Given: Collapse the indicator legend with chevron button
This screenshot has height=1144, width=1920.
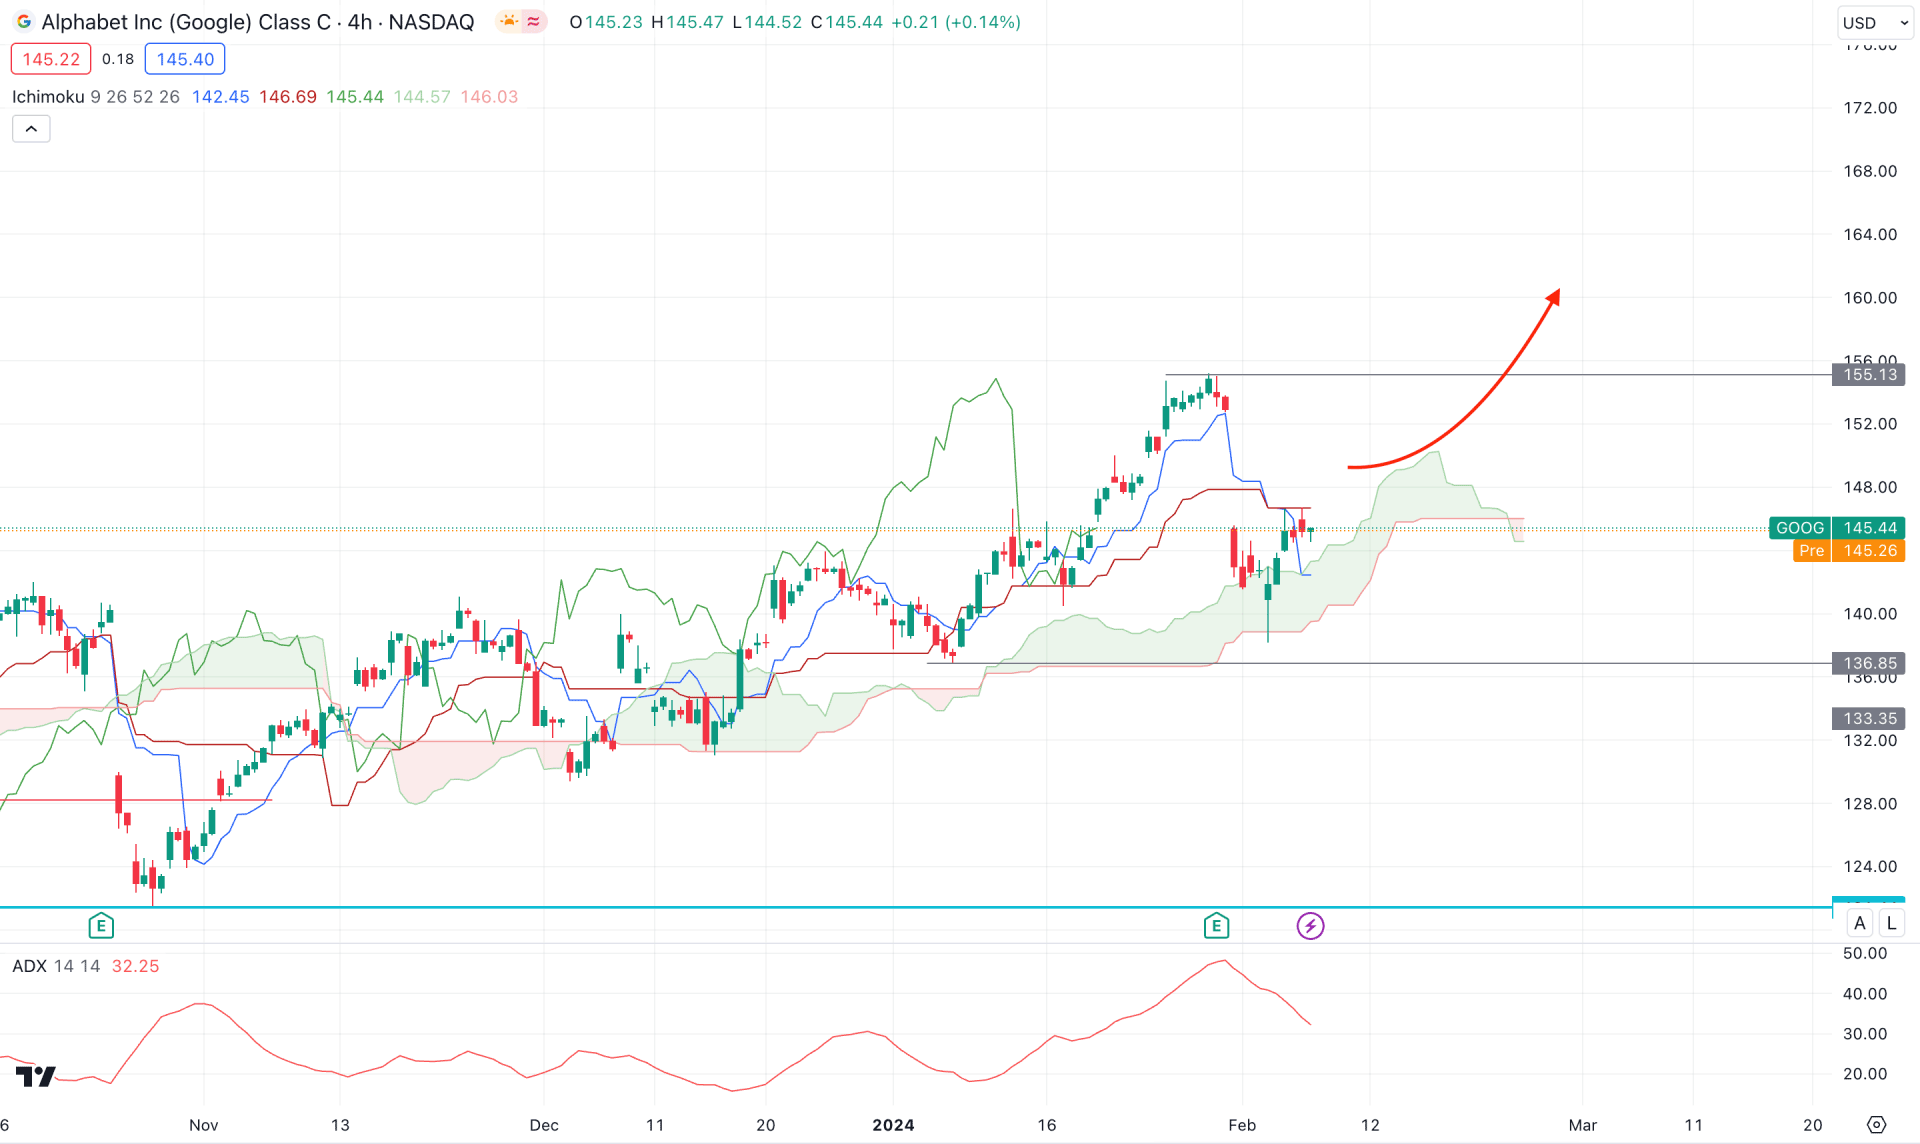Looking at the screenshot, I should coord(31,129).
